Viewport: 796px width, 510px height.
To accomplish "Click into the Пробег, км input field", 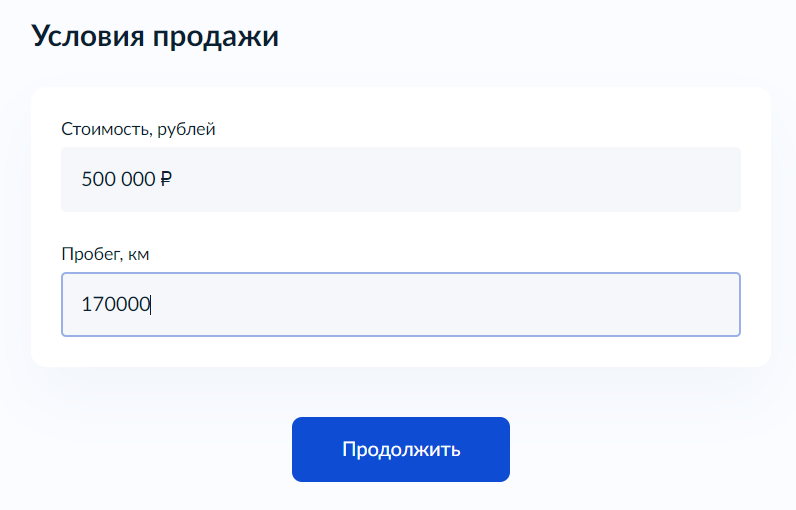I will 401,304.
